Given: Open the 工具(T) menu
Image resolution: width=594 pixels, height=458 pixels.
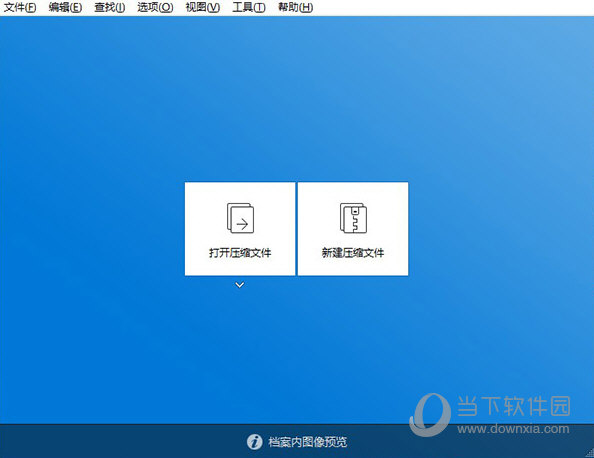Looking at the screenshot, I should click(249, 7).
